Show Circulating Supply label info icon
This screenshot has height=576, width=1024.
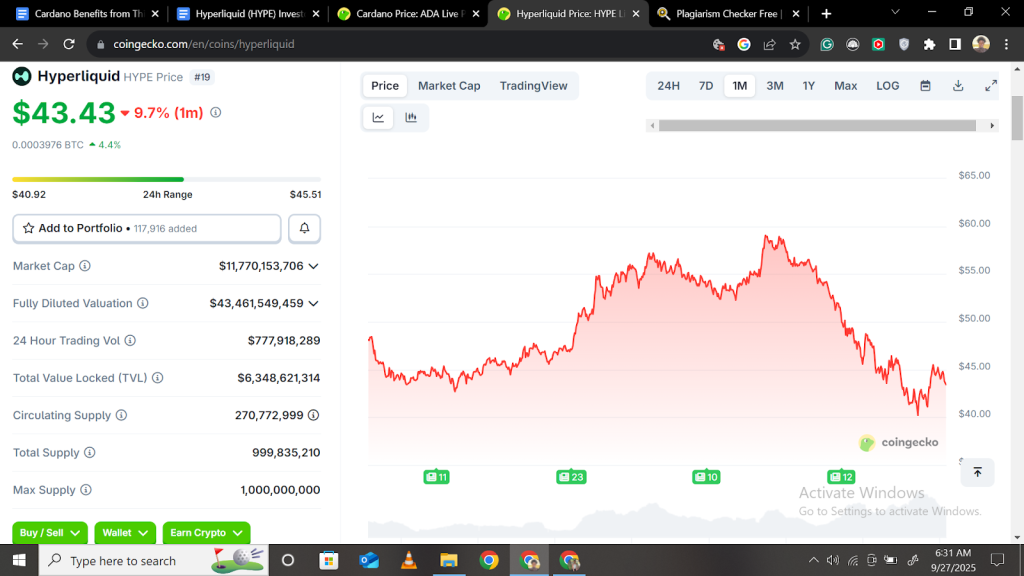click(121, 415)
